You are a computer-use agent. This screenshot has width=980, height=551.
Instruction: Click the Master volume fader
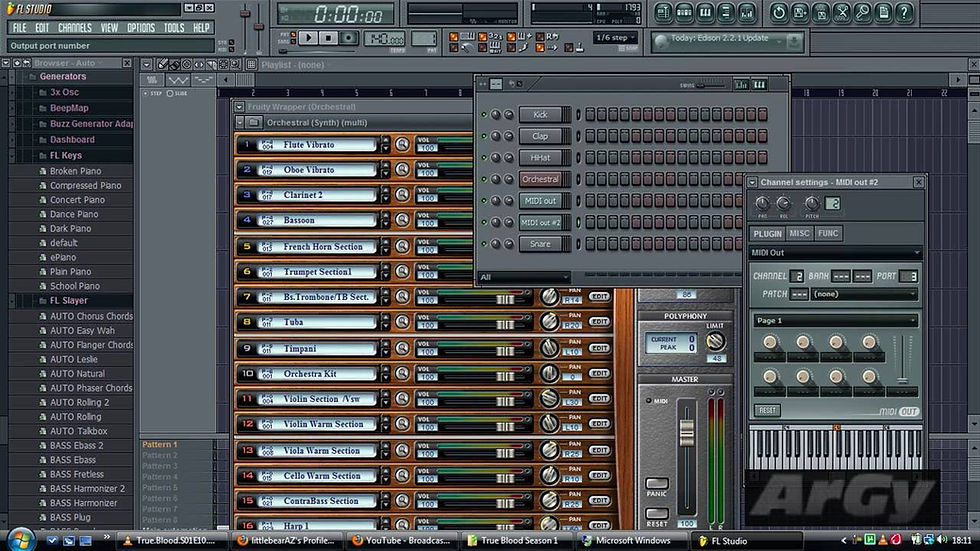(x=687, y=430)
